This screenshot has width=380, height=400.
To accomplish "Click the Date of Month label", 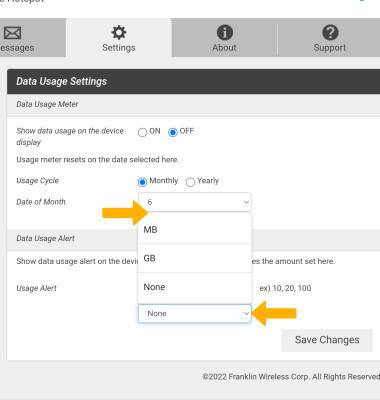I will (x=41, y=202).
